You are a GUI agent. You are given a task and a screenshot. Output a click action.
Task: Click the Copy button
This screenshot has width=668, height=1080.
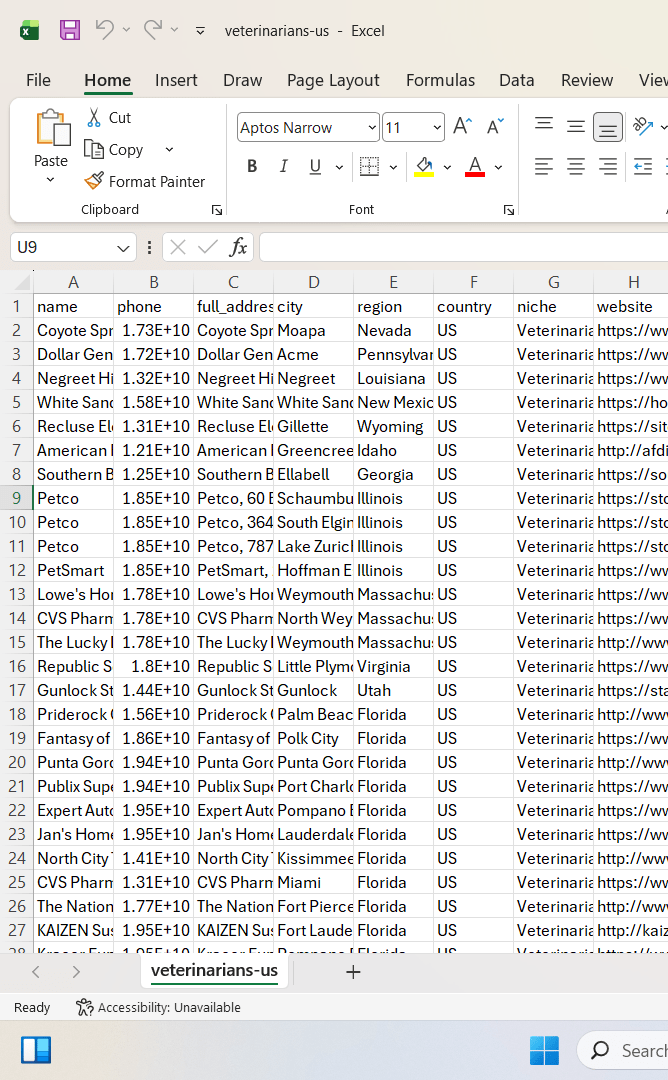[114, 149]
